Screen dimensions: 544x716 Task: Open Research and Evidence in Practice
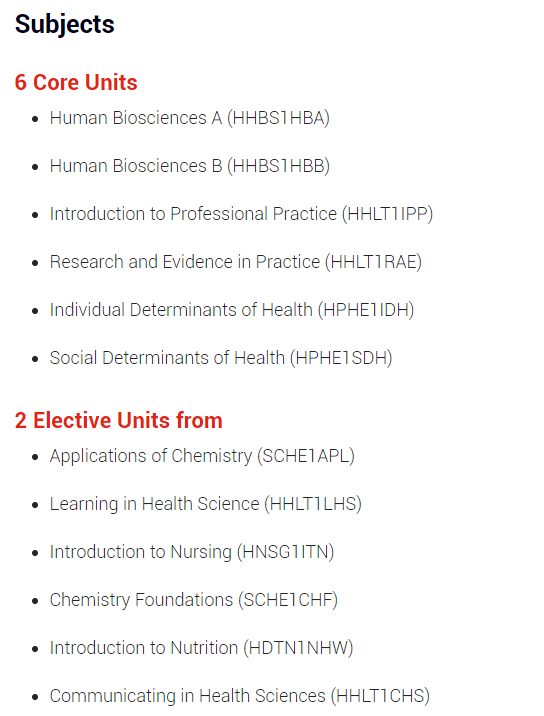[236, 262]
